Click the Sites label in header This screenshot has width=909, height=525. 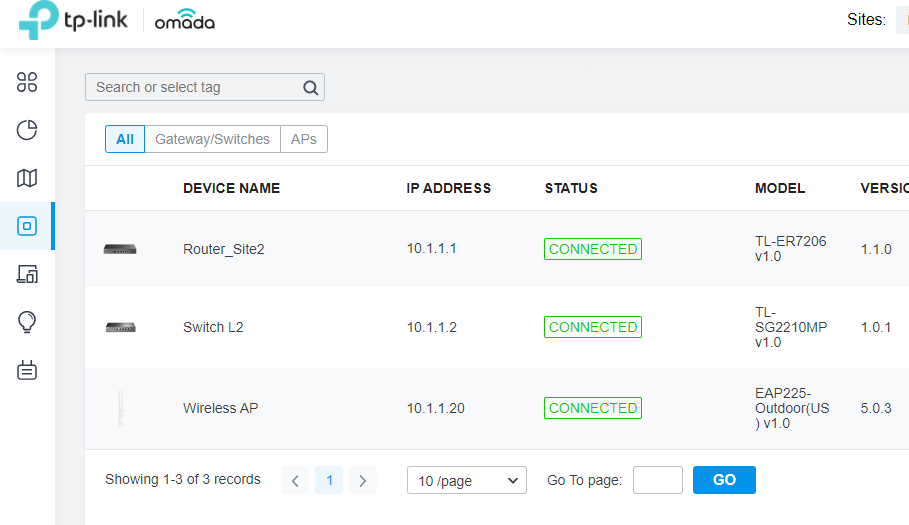pyautogui.click(x=866, y=20)
